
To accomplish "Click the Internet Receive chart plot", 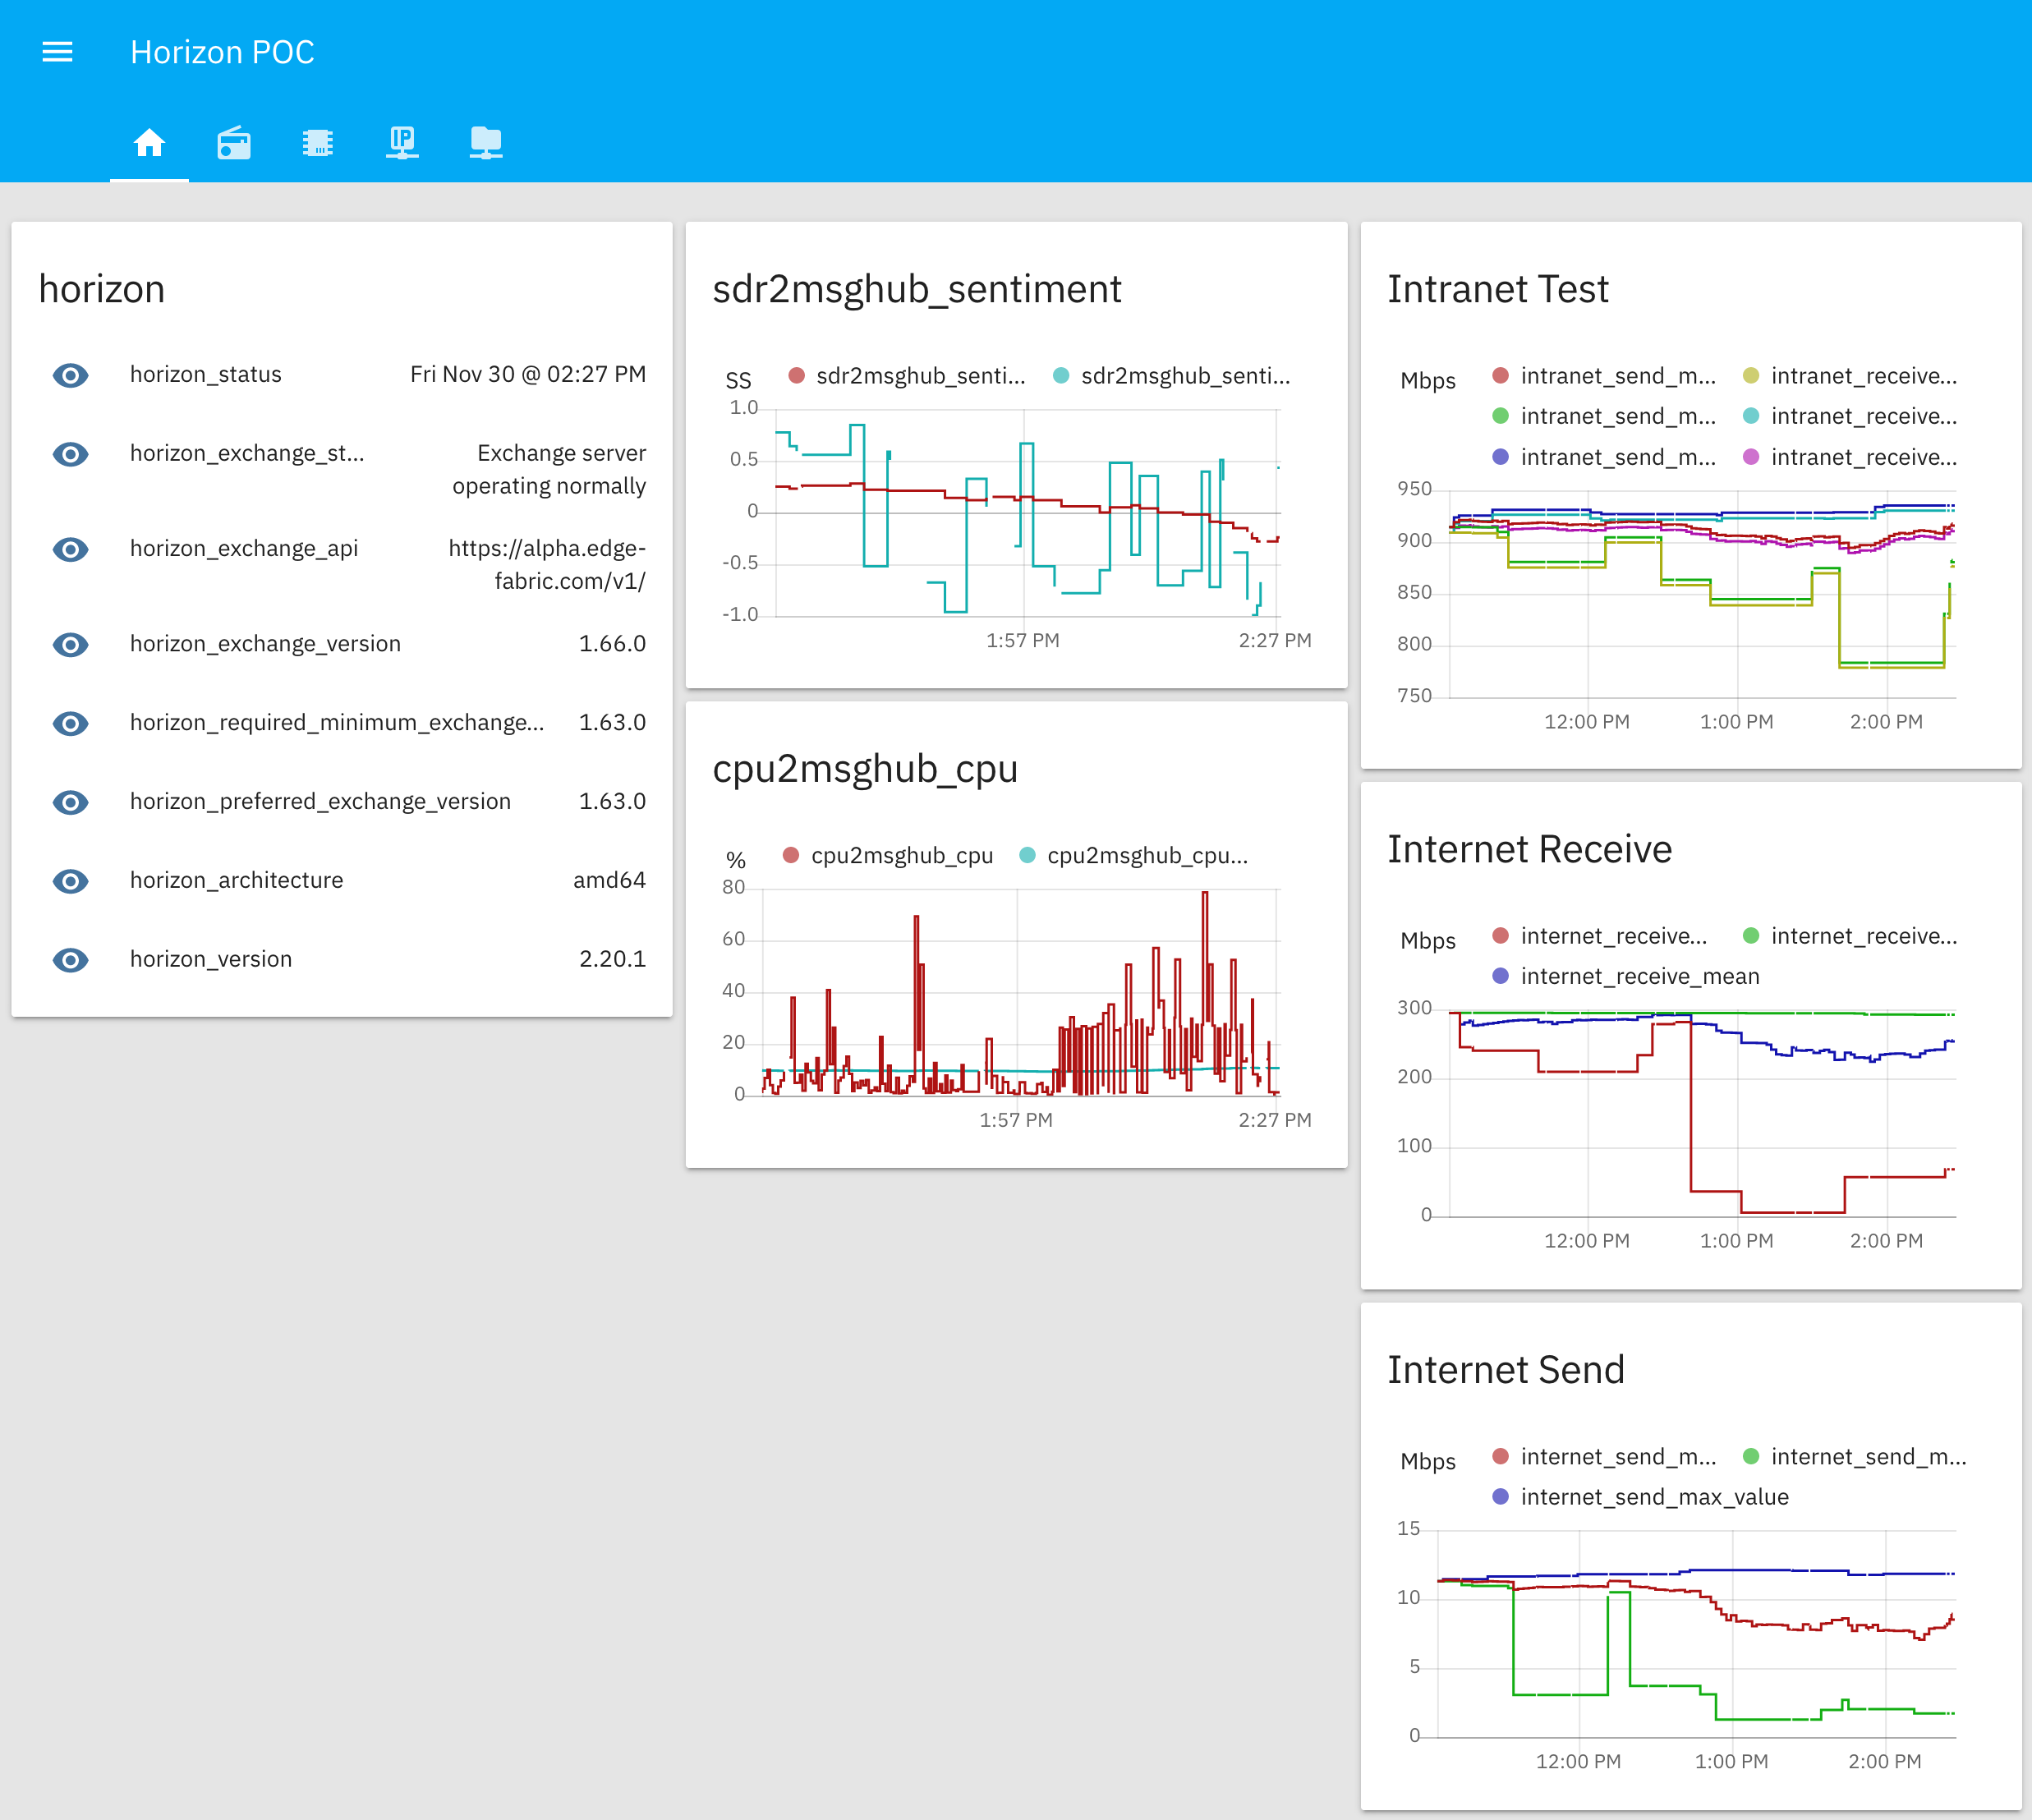I will 1703,1113.
